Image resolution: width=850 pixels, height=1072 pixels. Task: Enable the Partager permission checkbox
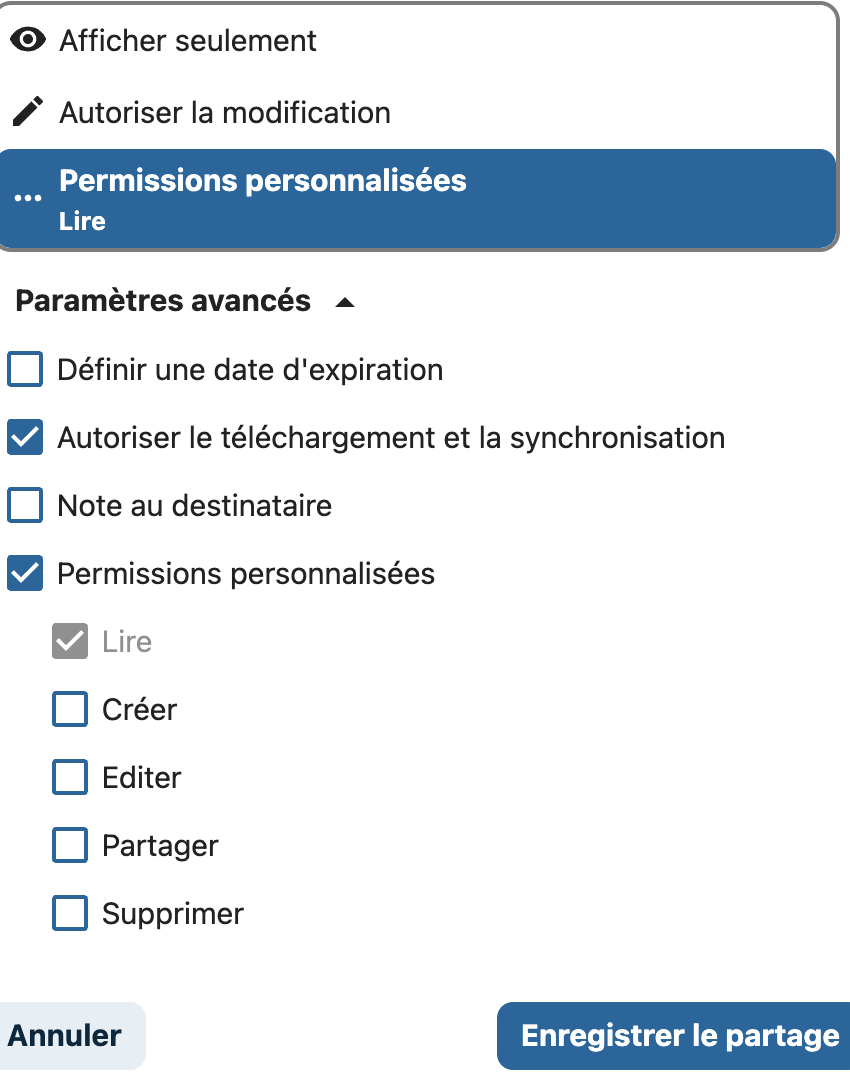pyautogui.click(x=70, y=845)
